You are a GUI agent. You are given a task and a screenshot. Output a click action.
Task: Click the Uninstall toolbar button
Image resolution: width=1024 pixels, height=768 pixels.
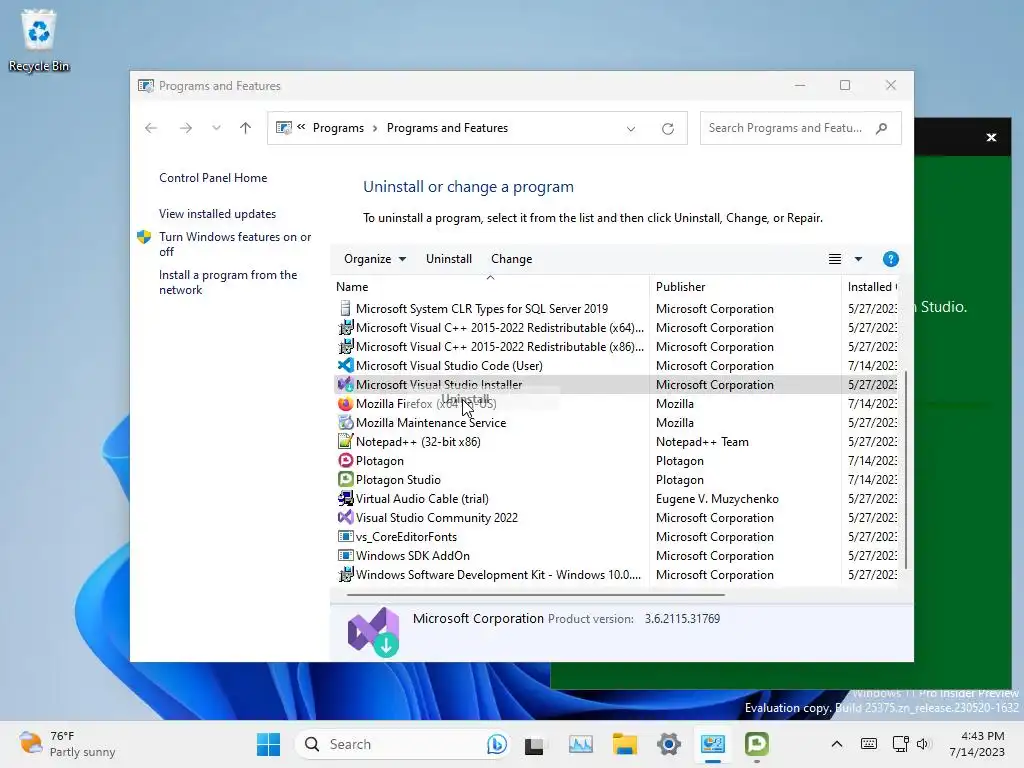pyautogui.click(x=449, y=259)
